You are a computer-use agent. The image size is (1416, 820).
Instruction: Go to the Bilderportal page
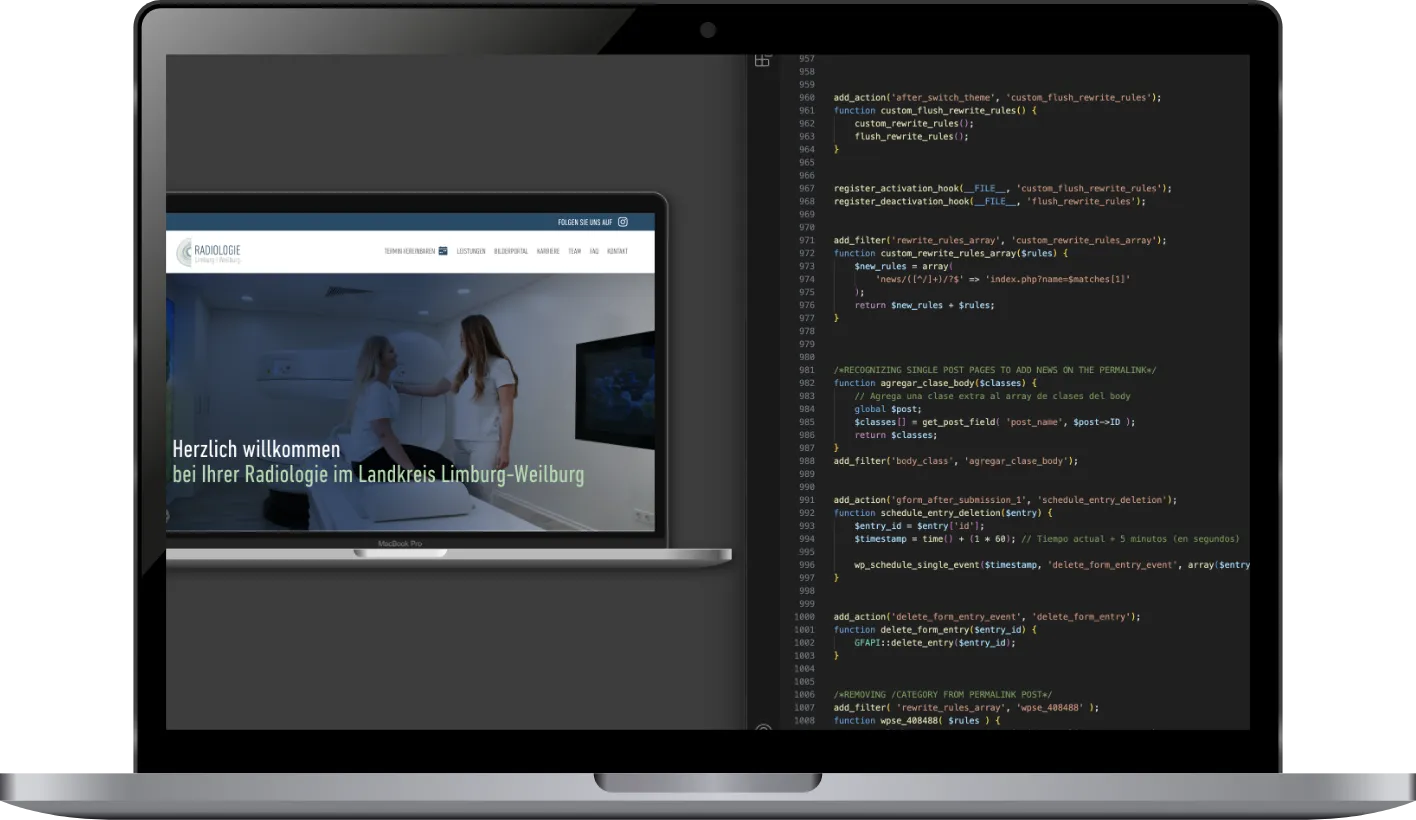coord(510,251)
